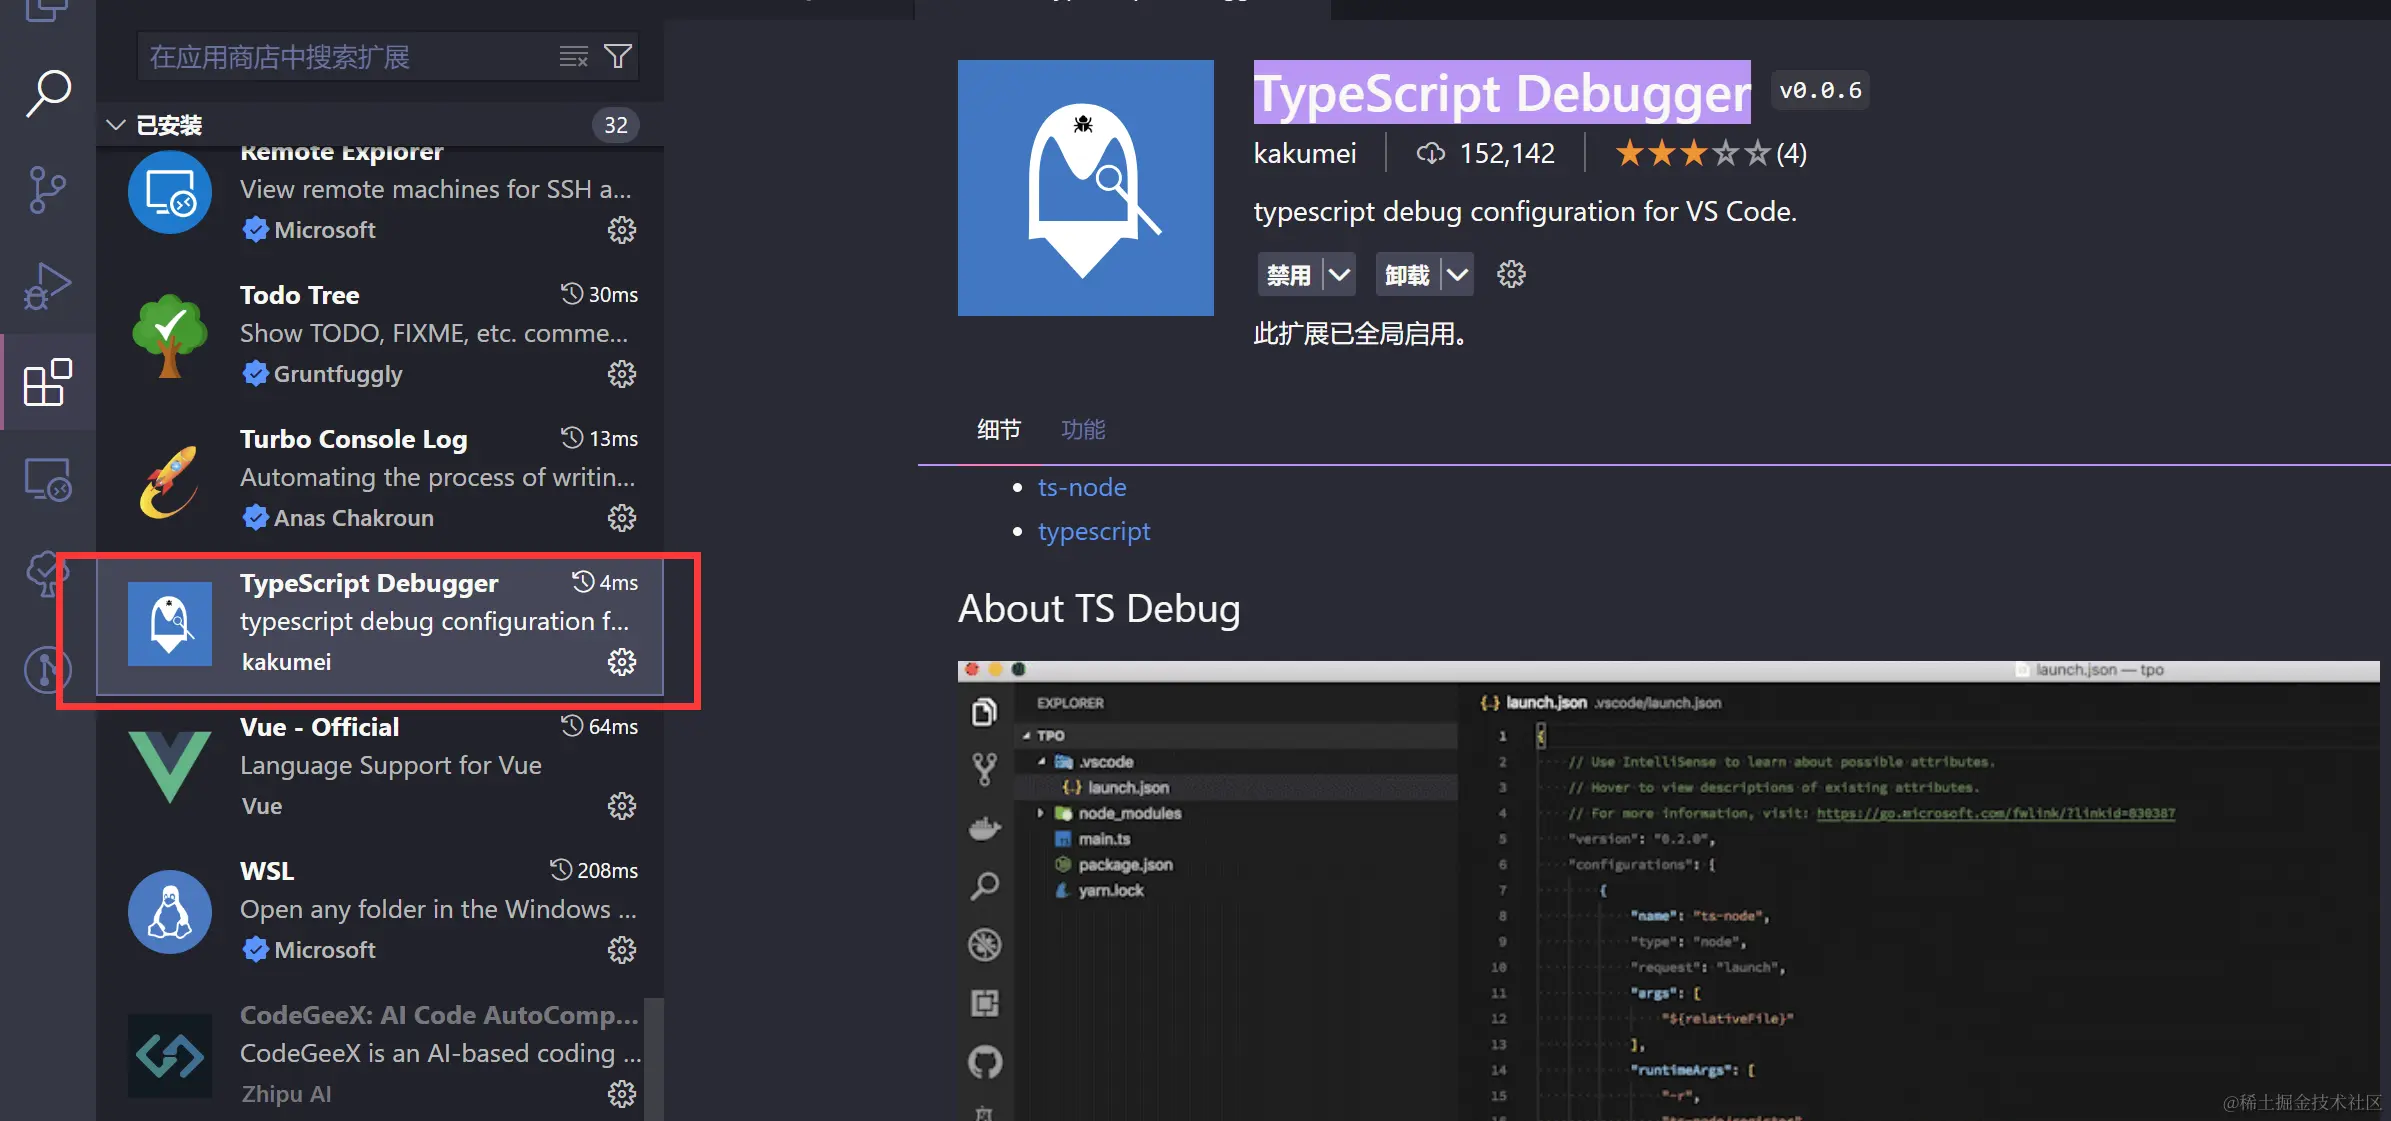The height and width of the screenshot is (1121, 2391).
Task: Open Turbo Console Log gear menu
Action: point(622,518)
